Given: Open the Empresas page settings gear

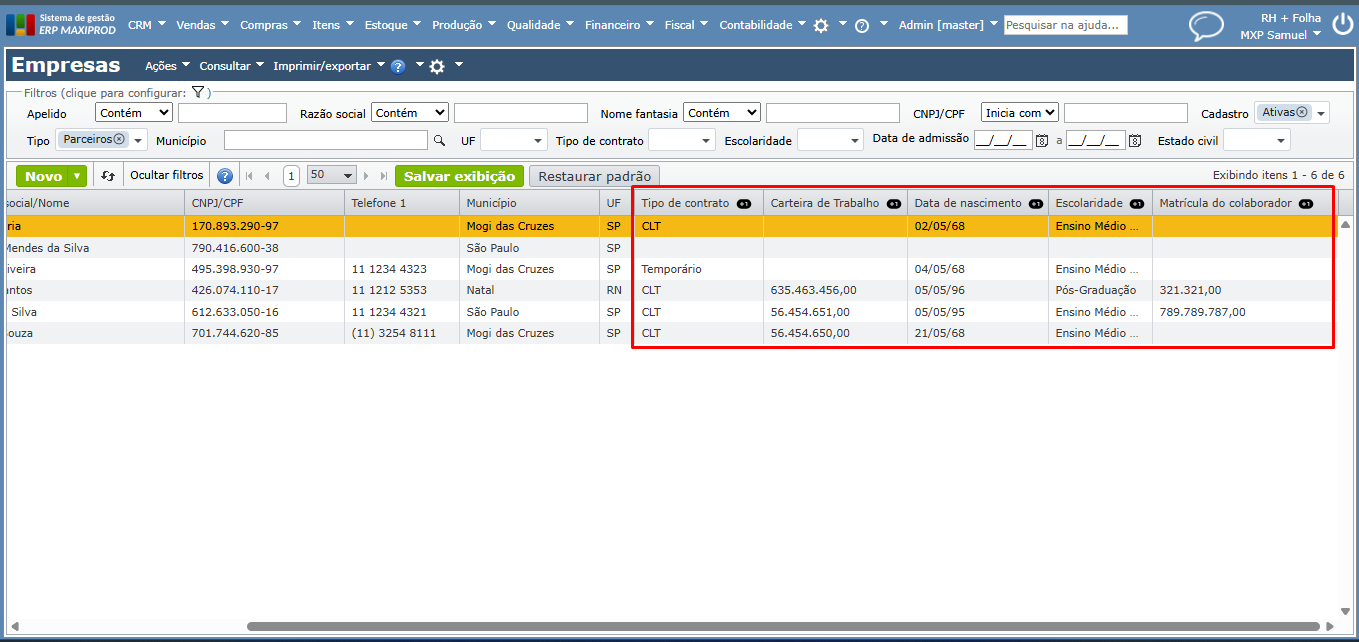Looking at the screenshot, I should (437, 67).
